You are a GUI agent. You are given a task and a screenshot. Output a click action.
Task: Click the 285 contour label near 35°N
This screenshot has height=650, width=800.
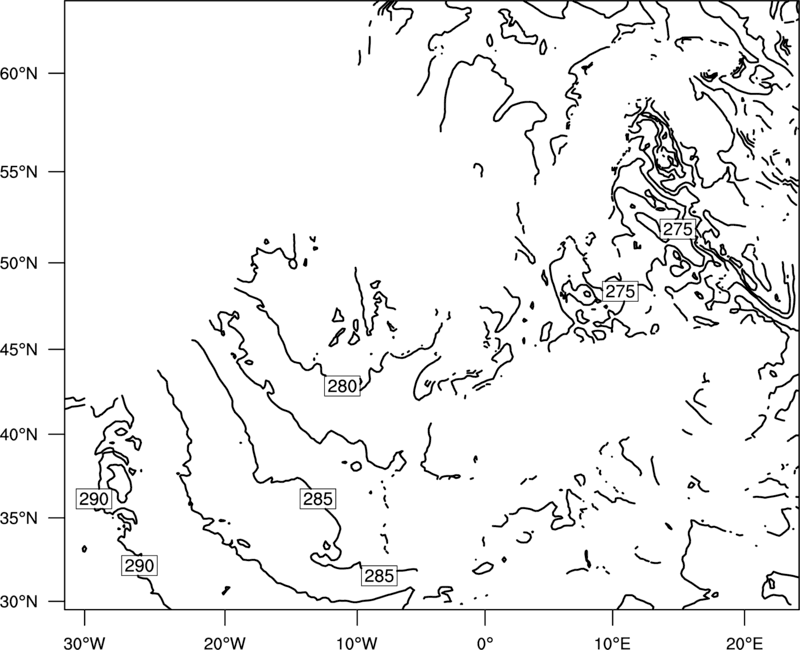pyautogui.click(x=318, y=498)
